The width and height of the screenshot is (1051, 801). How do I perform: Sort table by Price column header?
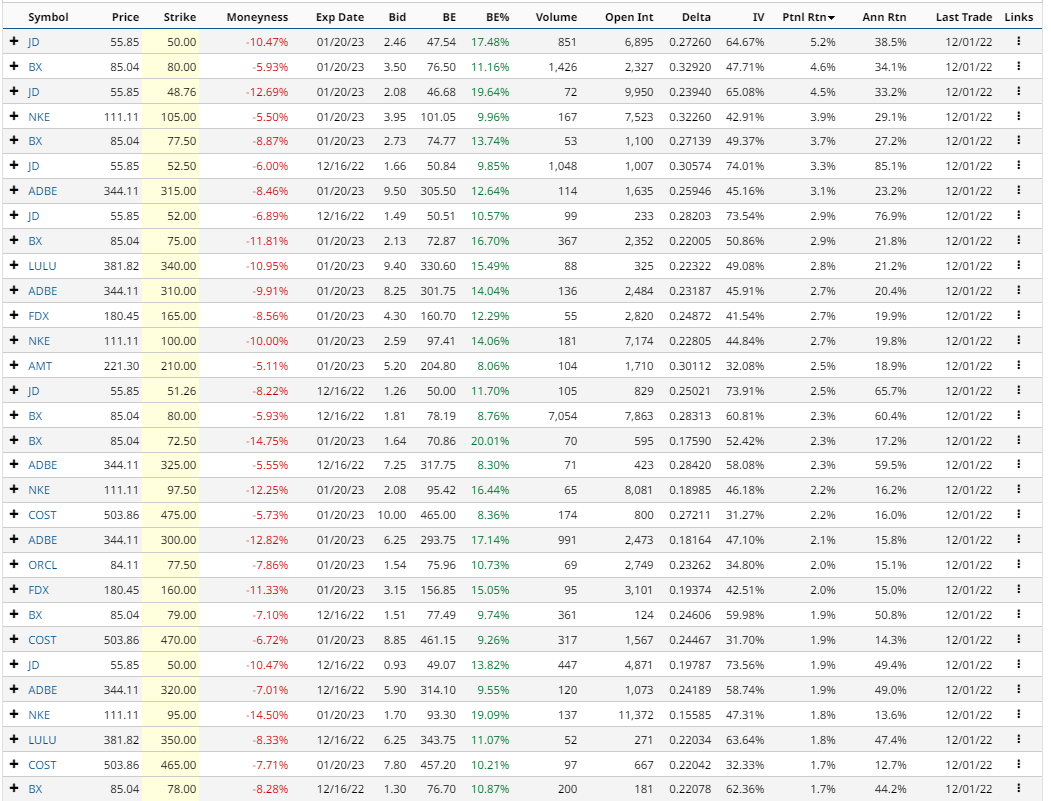[125, 17]
